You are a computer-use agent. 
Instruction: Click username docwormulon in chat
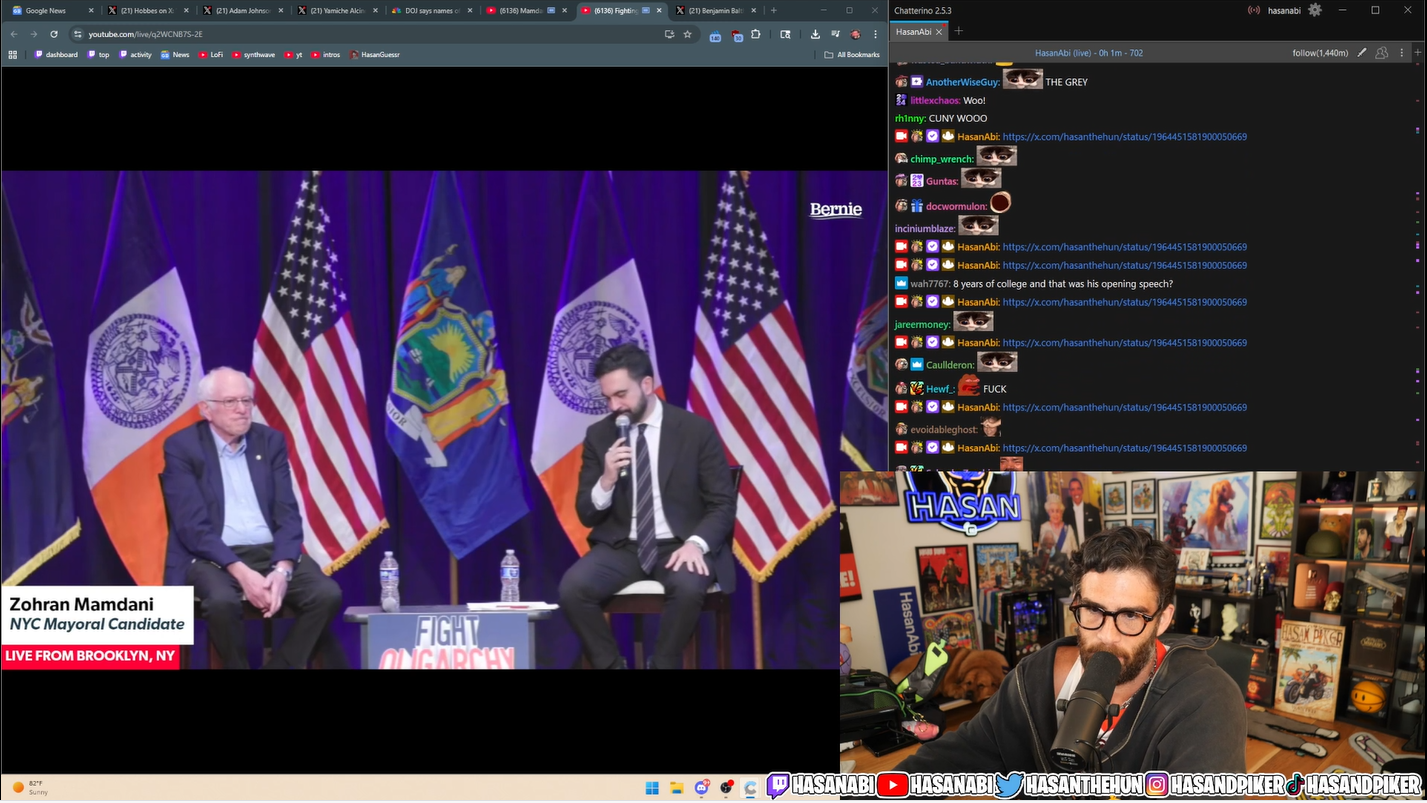click(956, 207)
